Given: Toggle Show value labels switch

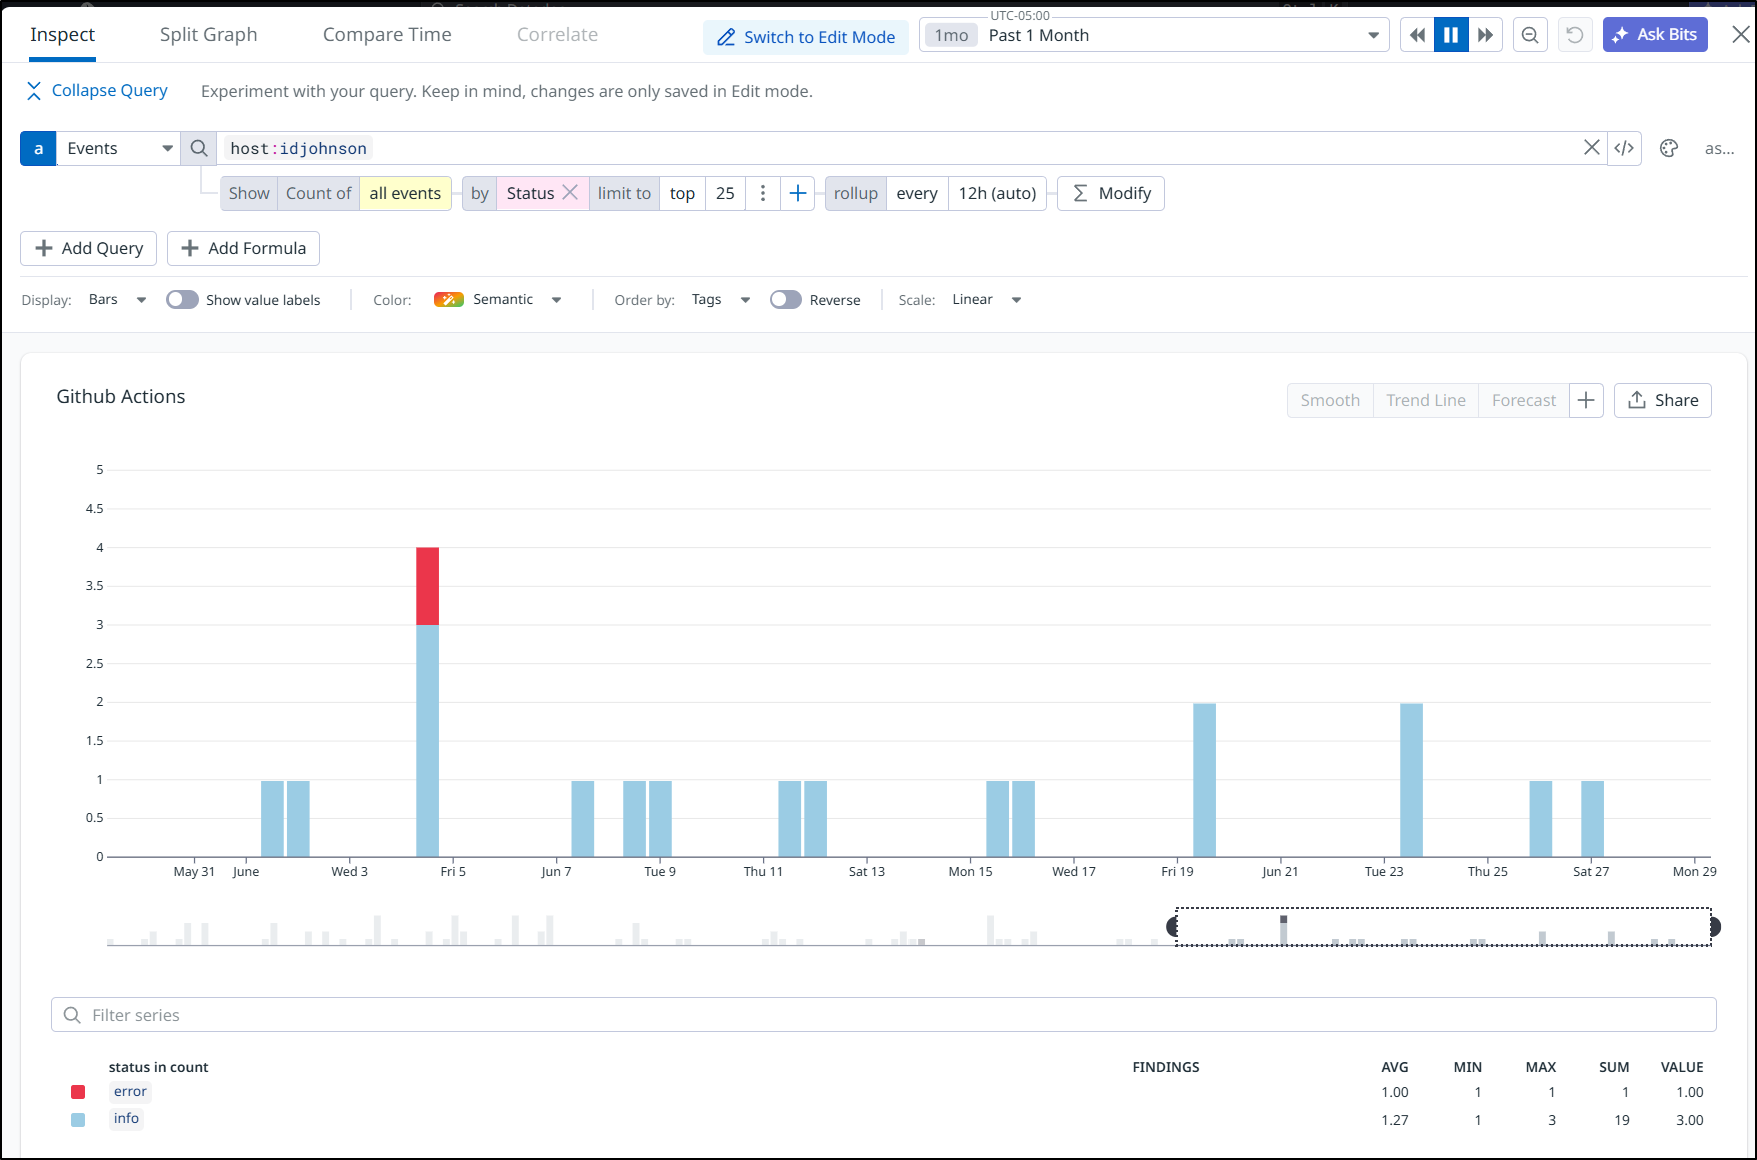Looking at the screenshot, I should tap(182, 300).
